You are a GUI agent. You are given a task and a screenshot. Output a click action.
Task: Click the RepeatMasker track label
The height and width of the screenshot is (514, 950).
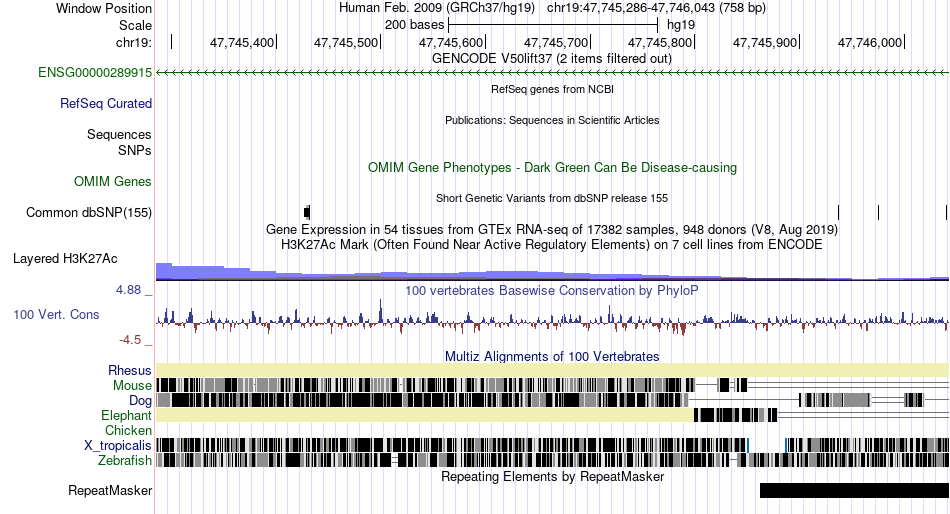click(110, 490)
